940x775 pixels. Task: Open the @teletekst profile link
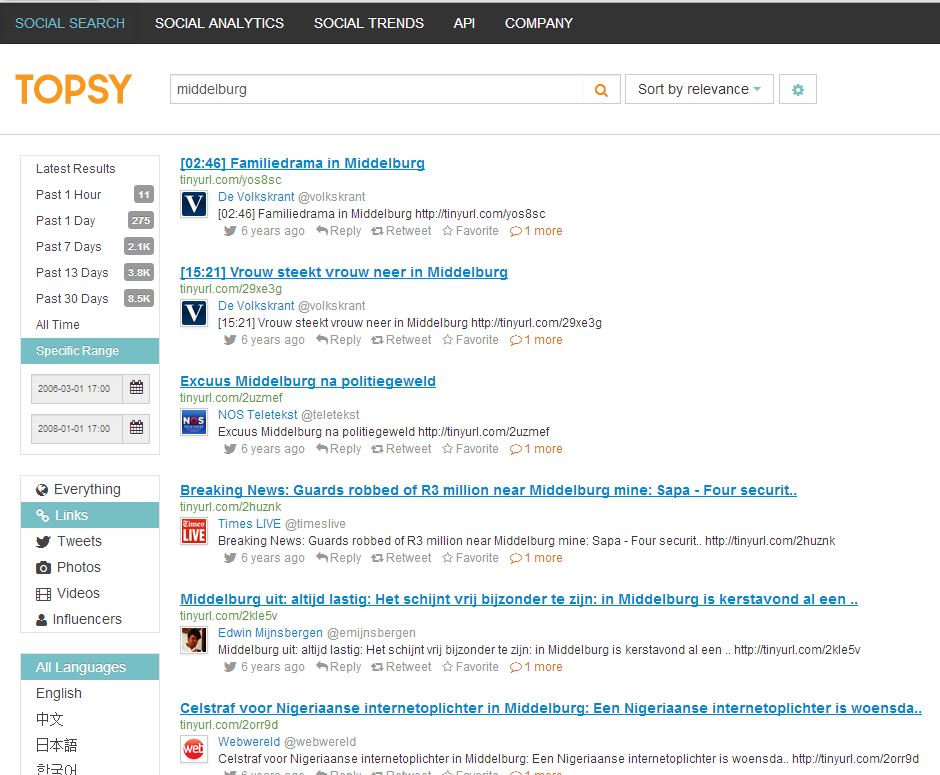[330, 415]
